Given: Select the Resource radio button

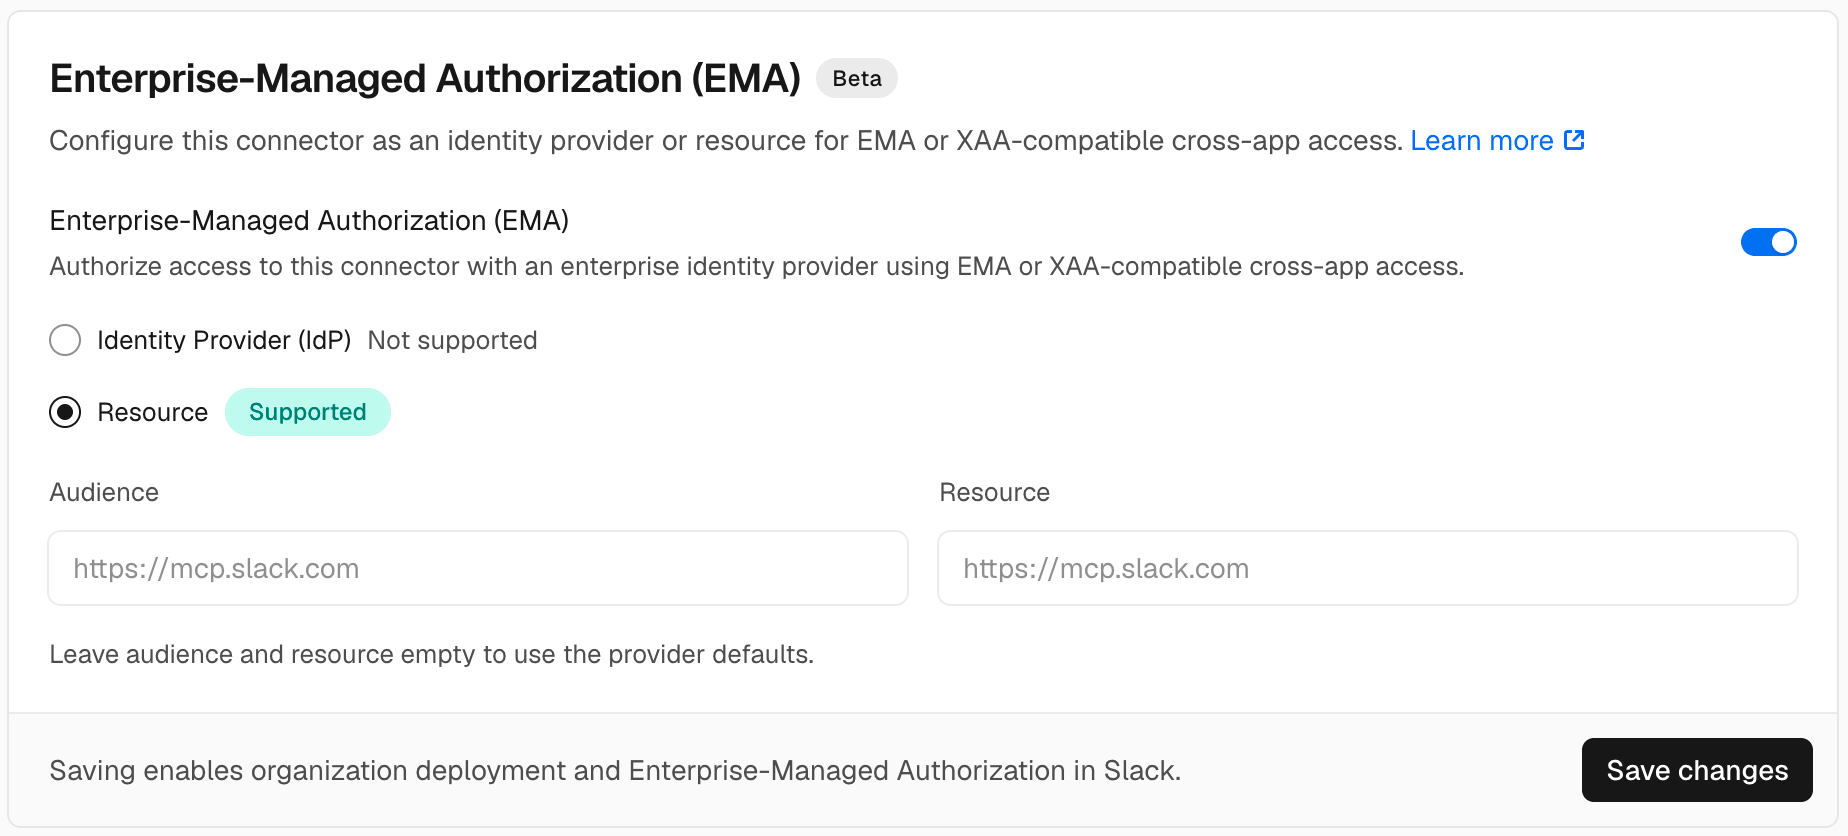Looking at the screenshot, I should pyautogui.click(x=65, y=412).
